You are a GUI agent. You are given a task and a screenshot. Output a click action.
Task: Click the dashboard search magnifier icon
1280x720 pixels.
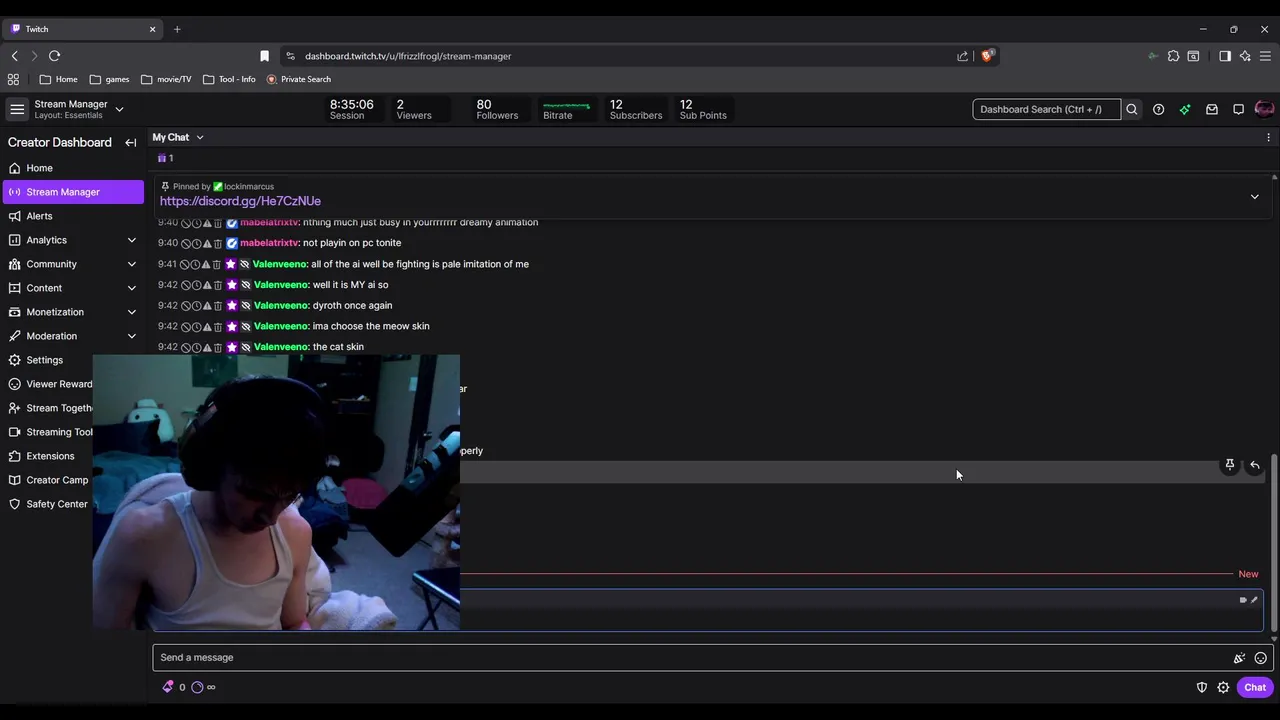click(1132, 109)
